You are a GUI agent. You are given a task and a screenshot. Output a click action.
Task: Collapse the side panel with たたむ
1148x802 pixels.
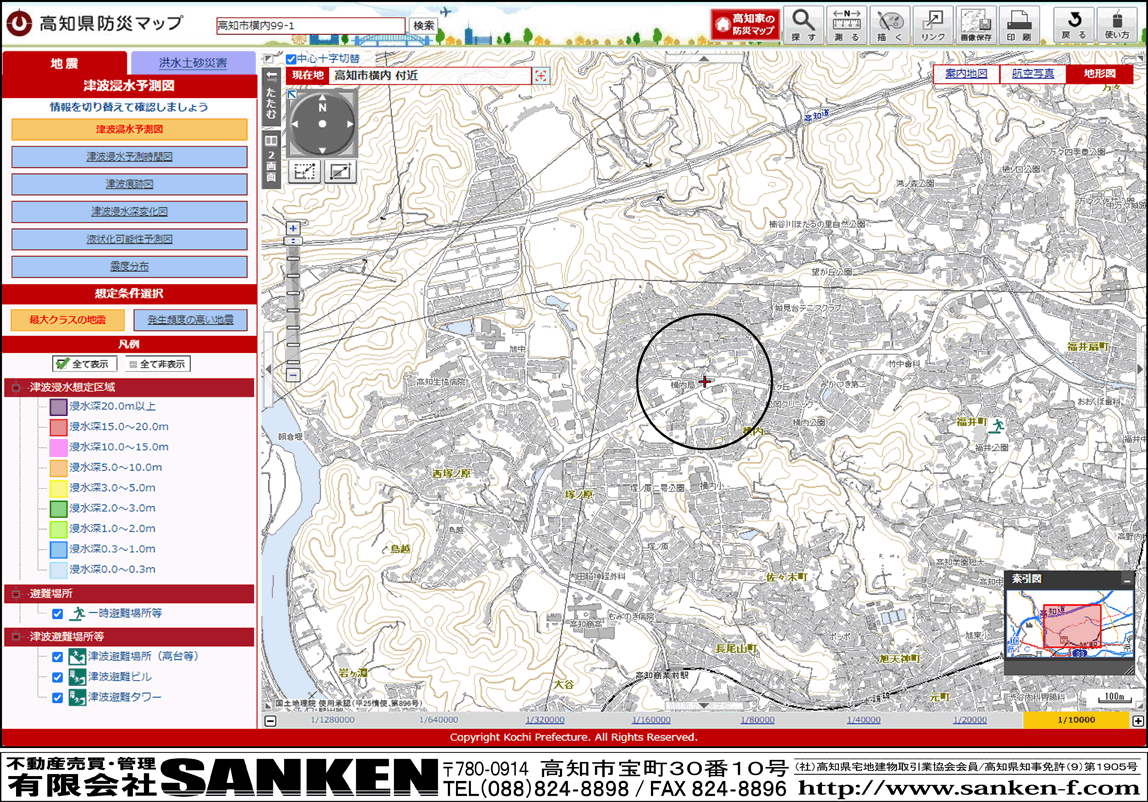tap(270, 98)
